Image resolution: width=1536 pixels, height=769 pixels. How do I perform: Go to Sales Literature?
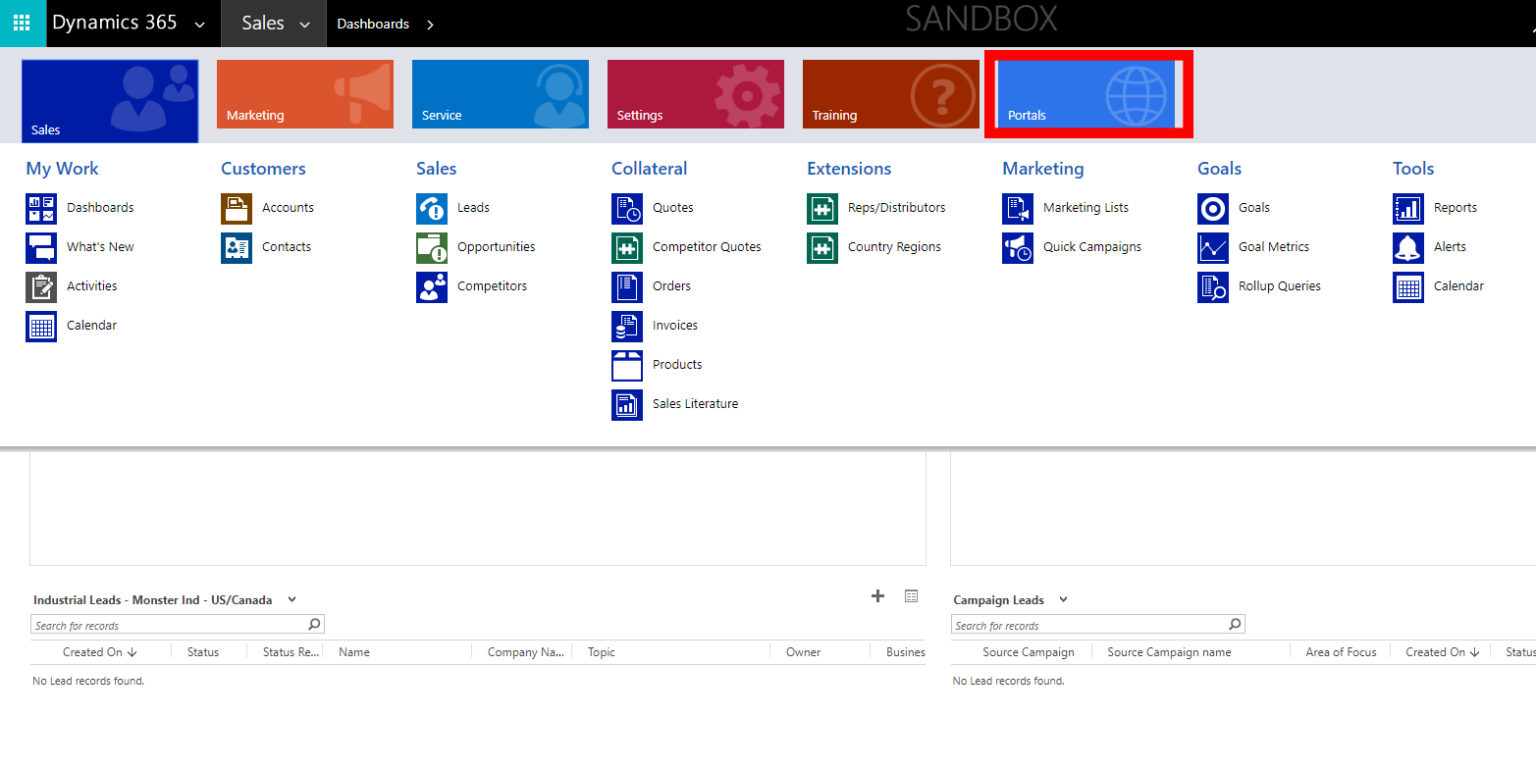tap(695, 404)
